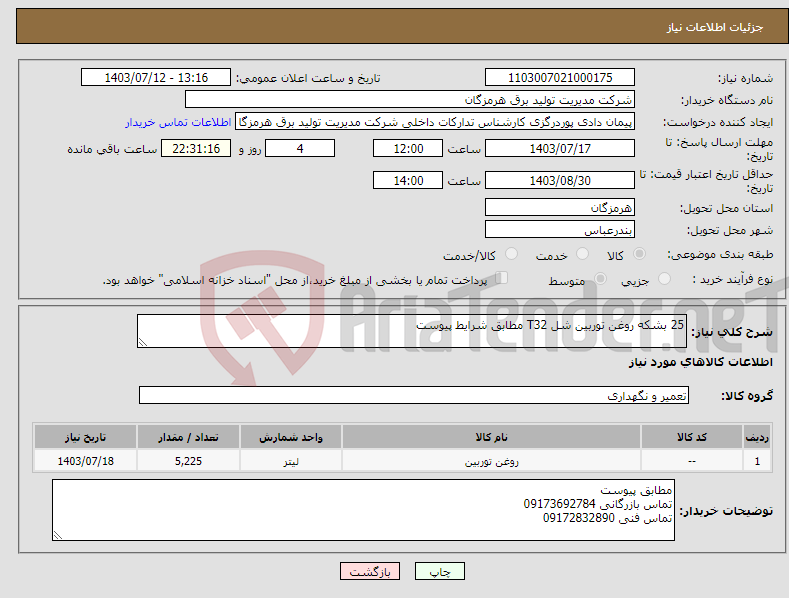Click the need date cell 1403/07/18
Screen dimensions: 789x598
click(86, 461)
